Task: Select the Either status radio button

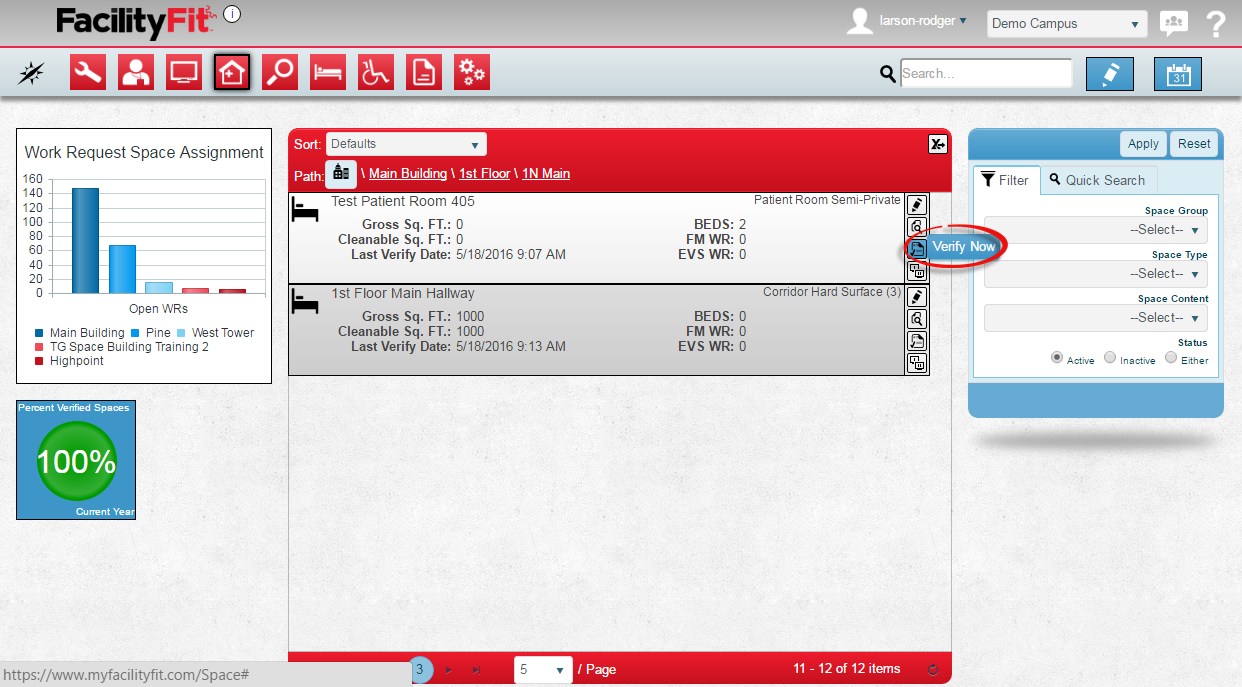Action: coord(1171,358)
